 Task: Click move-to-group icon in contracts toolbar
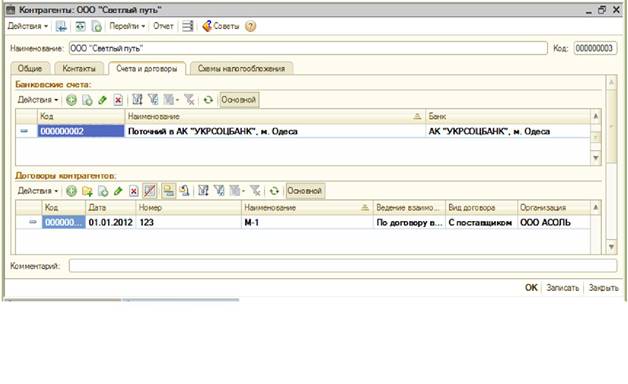(184, 191)
